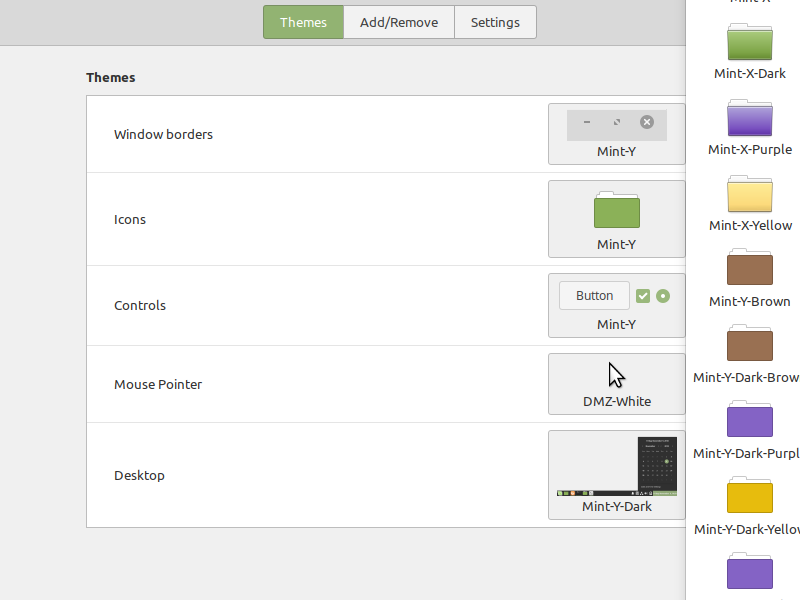This screenshot has width=800, height=600.
Task: Open the Desktop theme selector showing Mint-Y-Dark
Action: tap(616, 475)
